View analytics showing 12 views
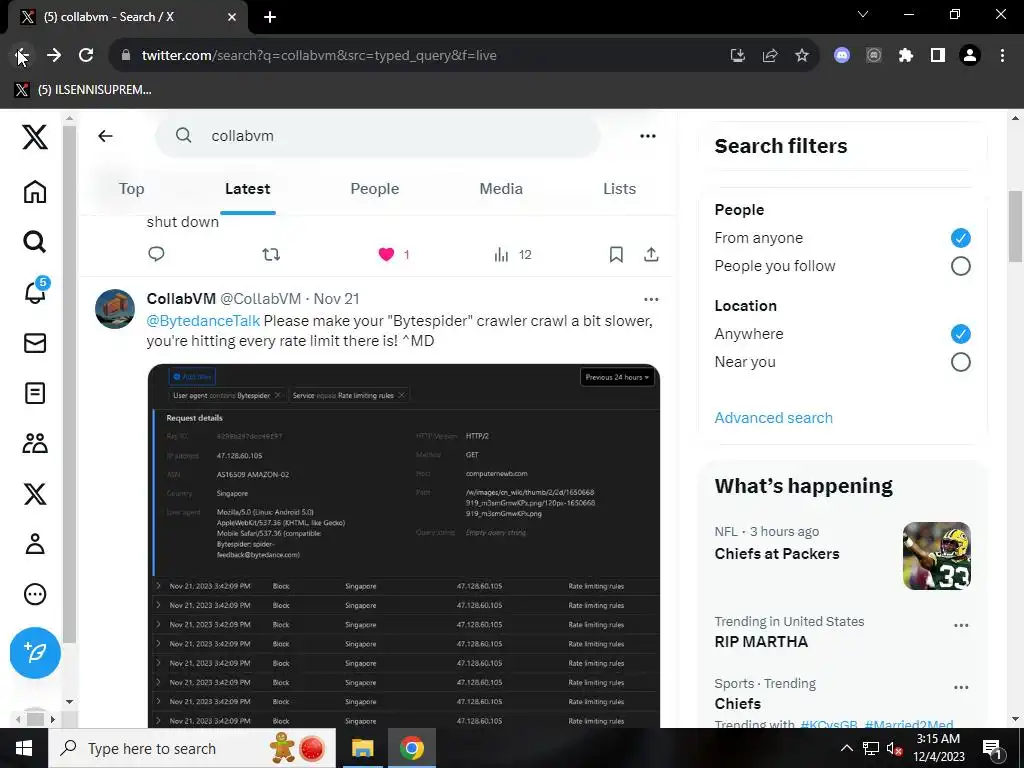Image resolution: width=1024 pixels, height=768 pixels. coord(513,255)
